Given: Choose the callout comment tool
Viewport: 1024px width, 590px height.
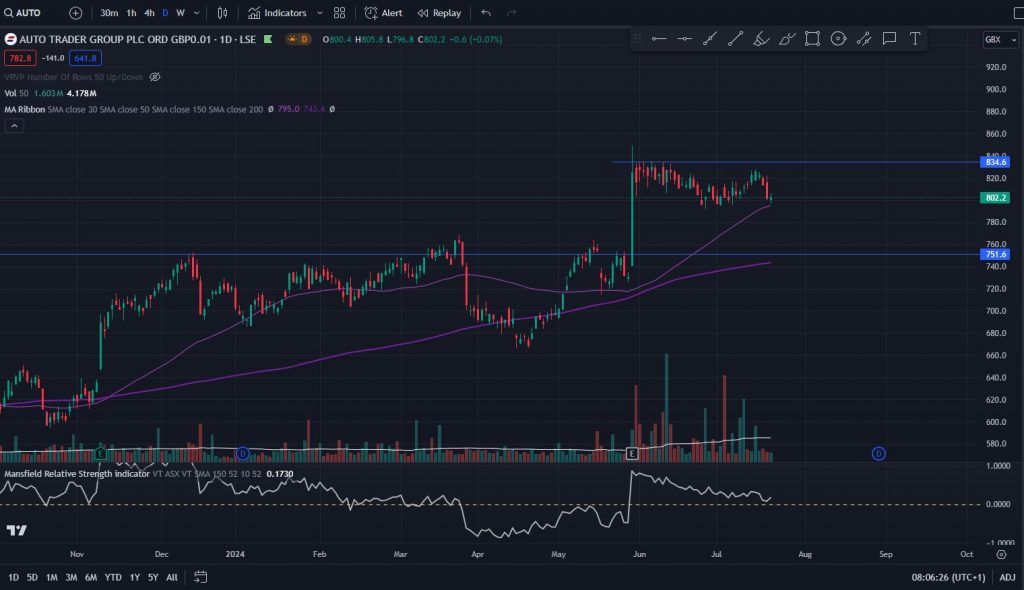Looking at the screenshot, I should pos(888,39).
